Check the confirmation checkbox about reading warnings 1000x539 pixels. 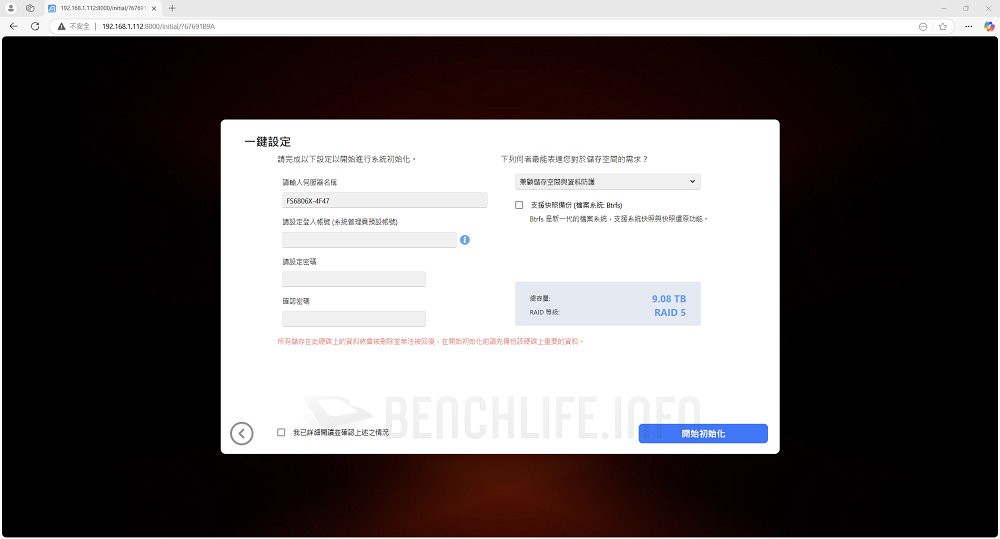(281, 433)
